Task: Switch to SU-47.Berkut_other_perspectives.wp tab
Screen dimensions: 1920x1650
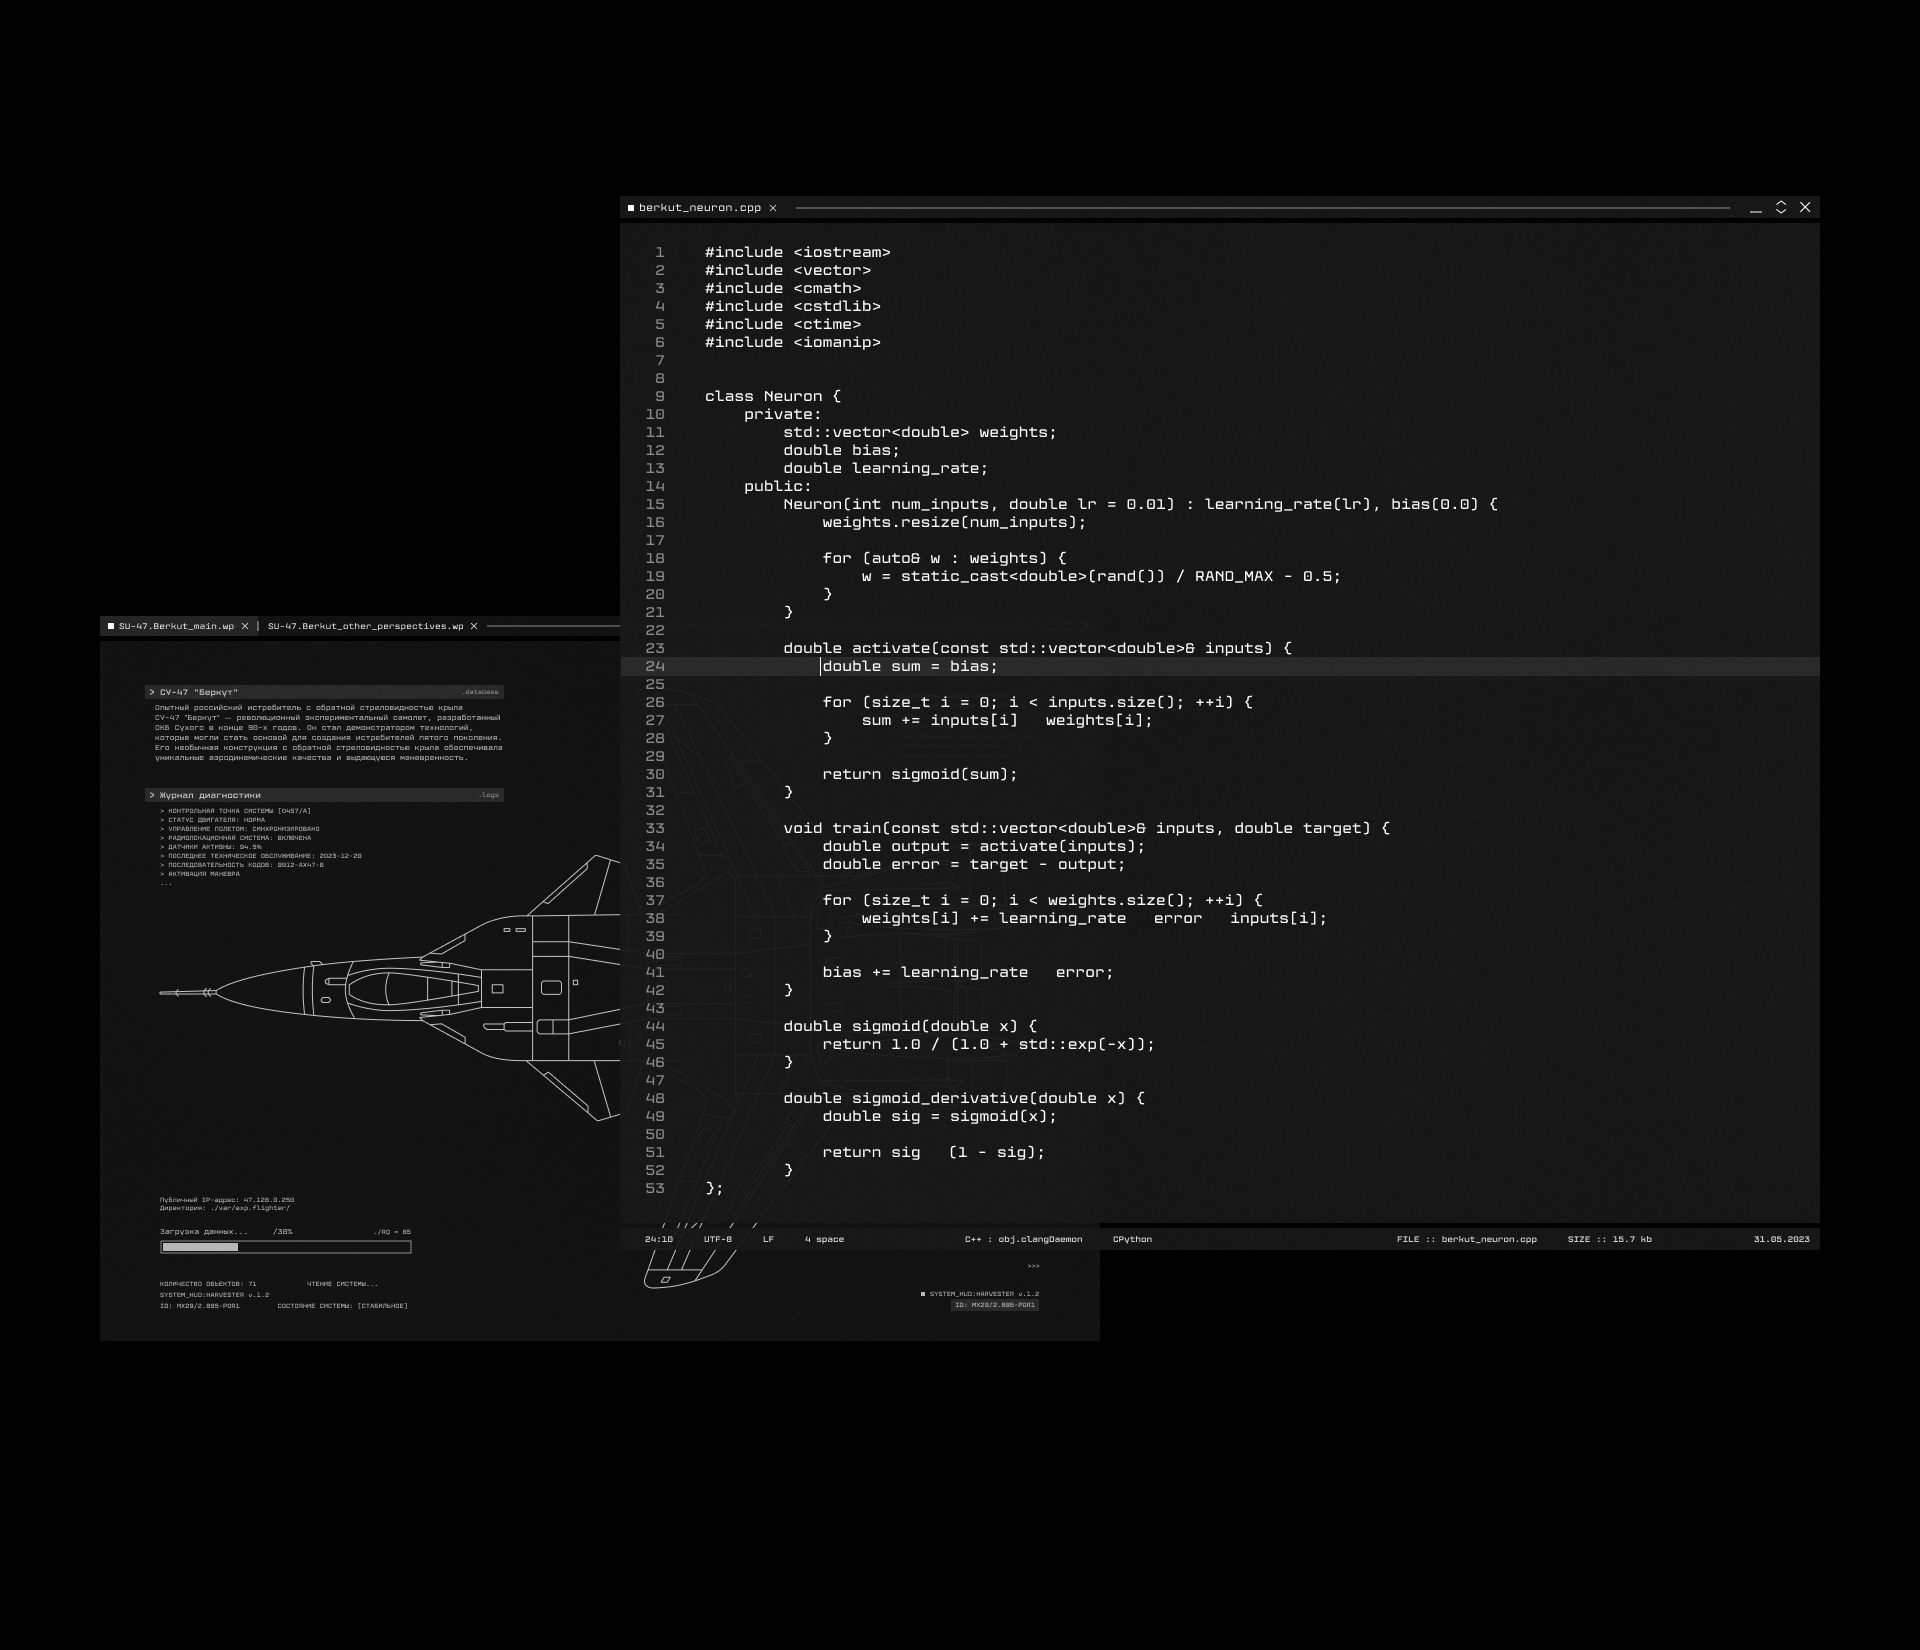Action: point(365,627)
